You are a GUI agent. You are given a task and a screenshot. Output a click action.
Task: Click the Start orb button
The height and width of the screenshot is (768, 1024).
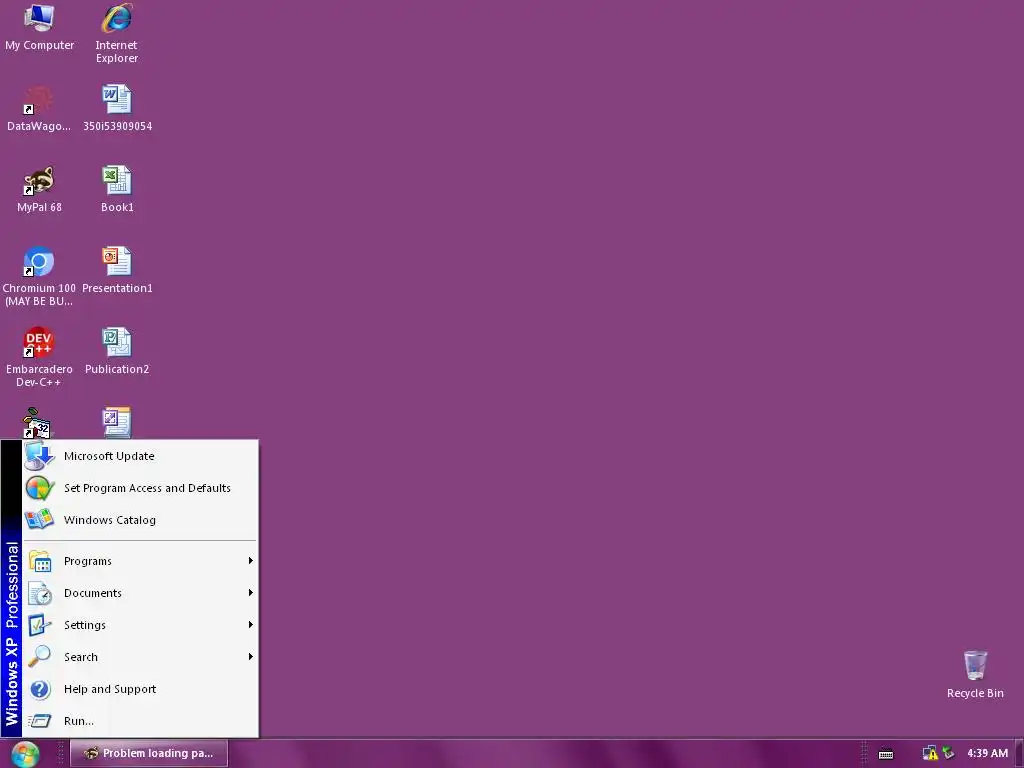click(25, 754)
